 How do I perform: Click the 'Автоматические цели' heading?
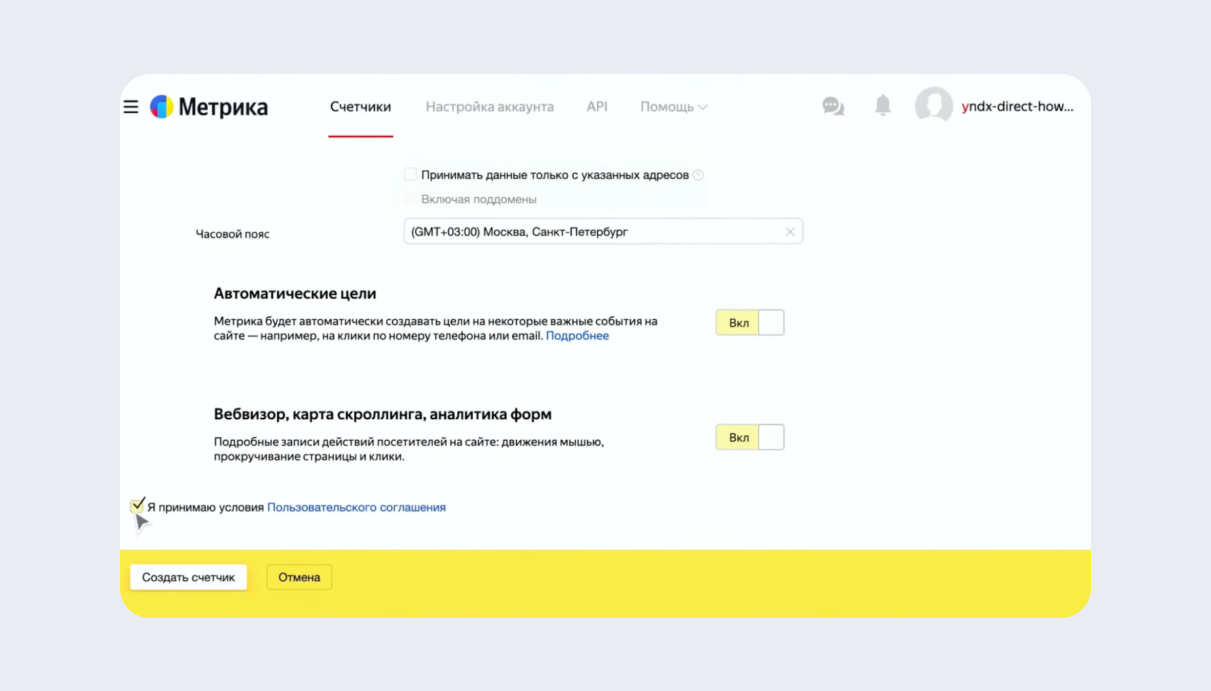(x=295, y=294)
